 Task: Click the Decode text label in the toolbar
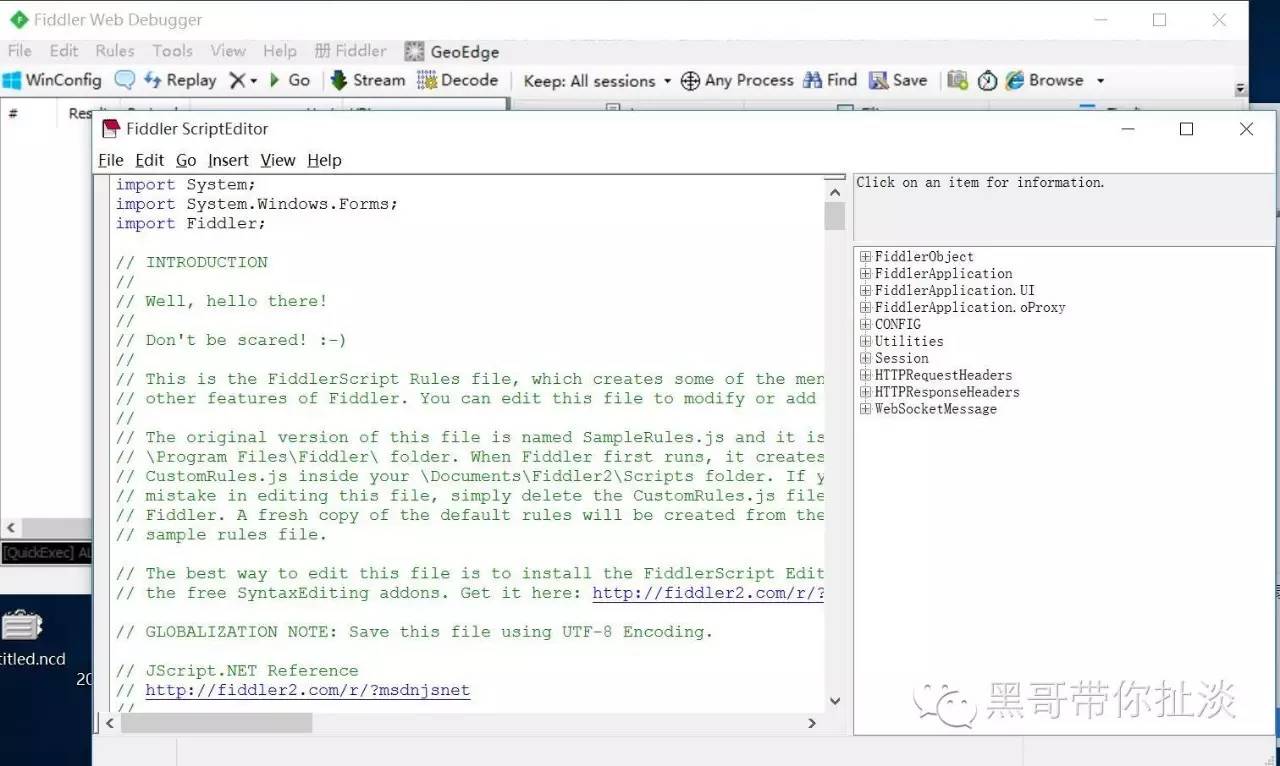470,80
